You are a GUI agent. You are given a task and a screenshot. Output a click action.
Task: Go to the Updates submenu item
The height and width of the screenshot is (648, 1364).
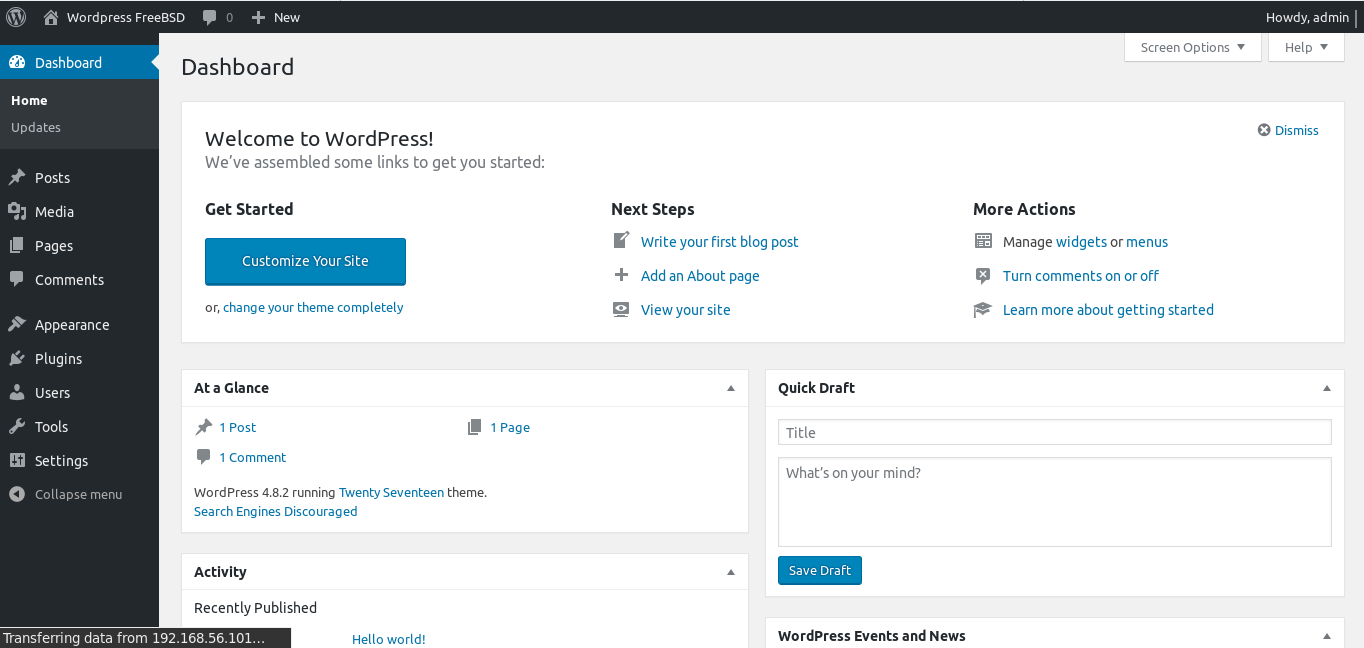[36, 127]
